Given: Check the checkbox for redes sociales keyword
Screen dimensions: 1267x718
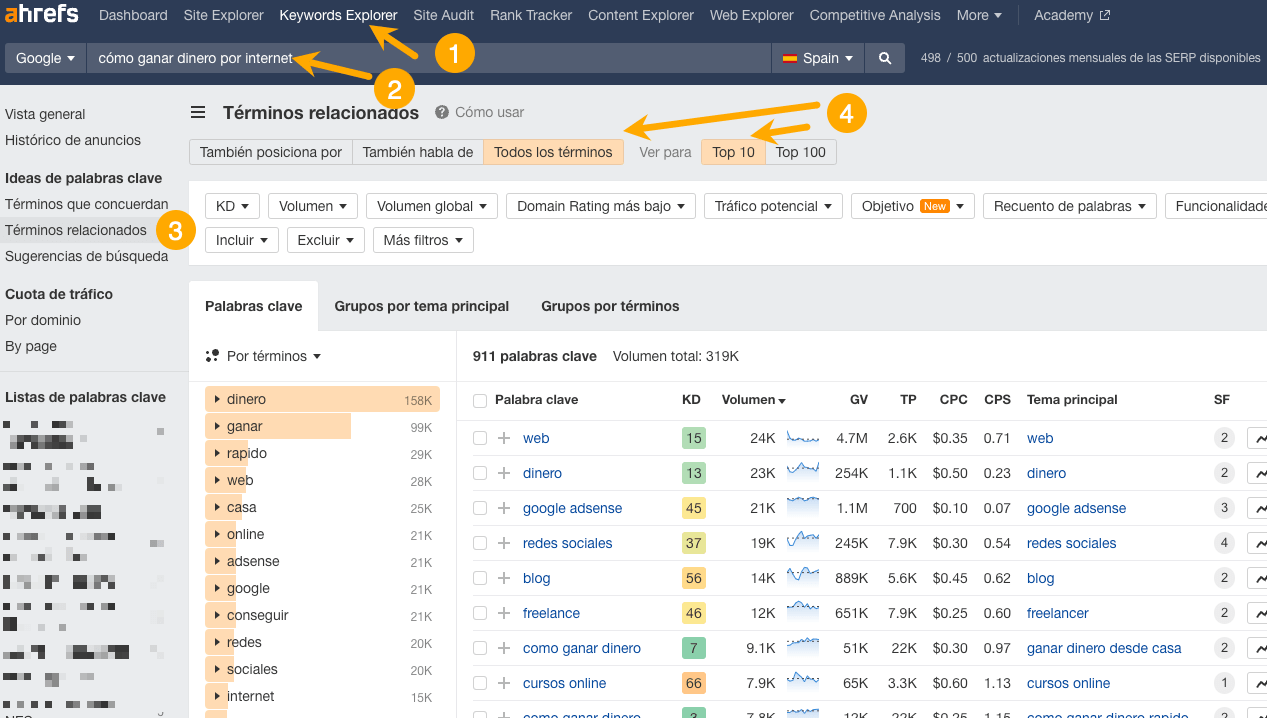Looking at the screenshot, I should pos(479,543).
